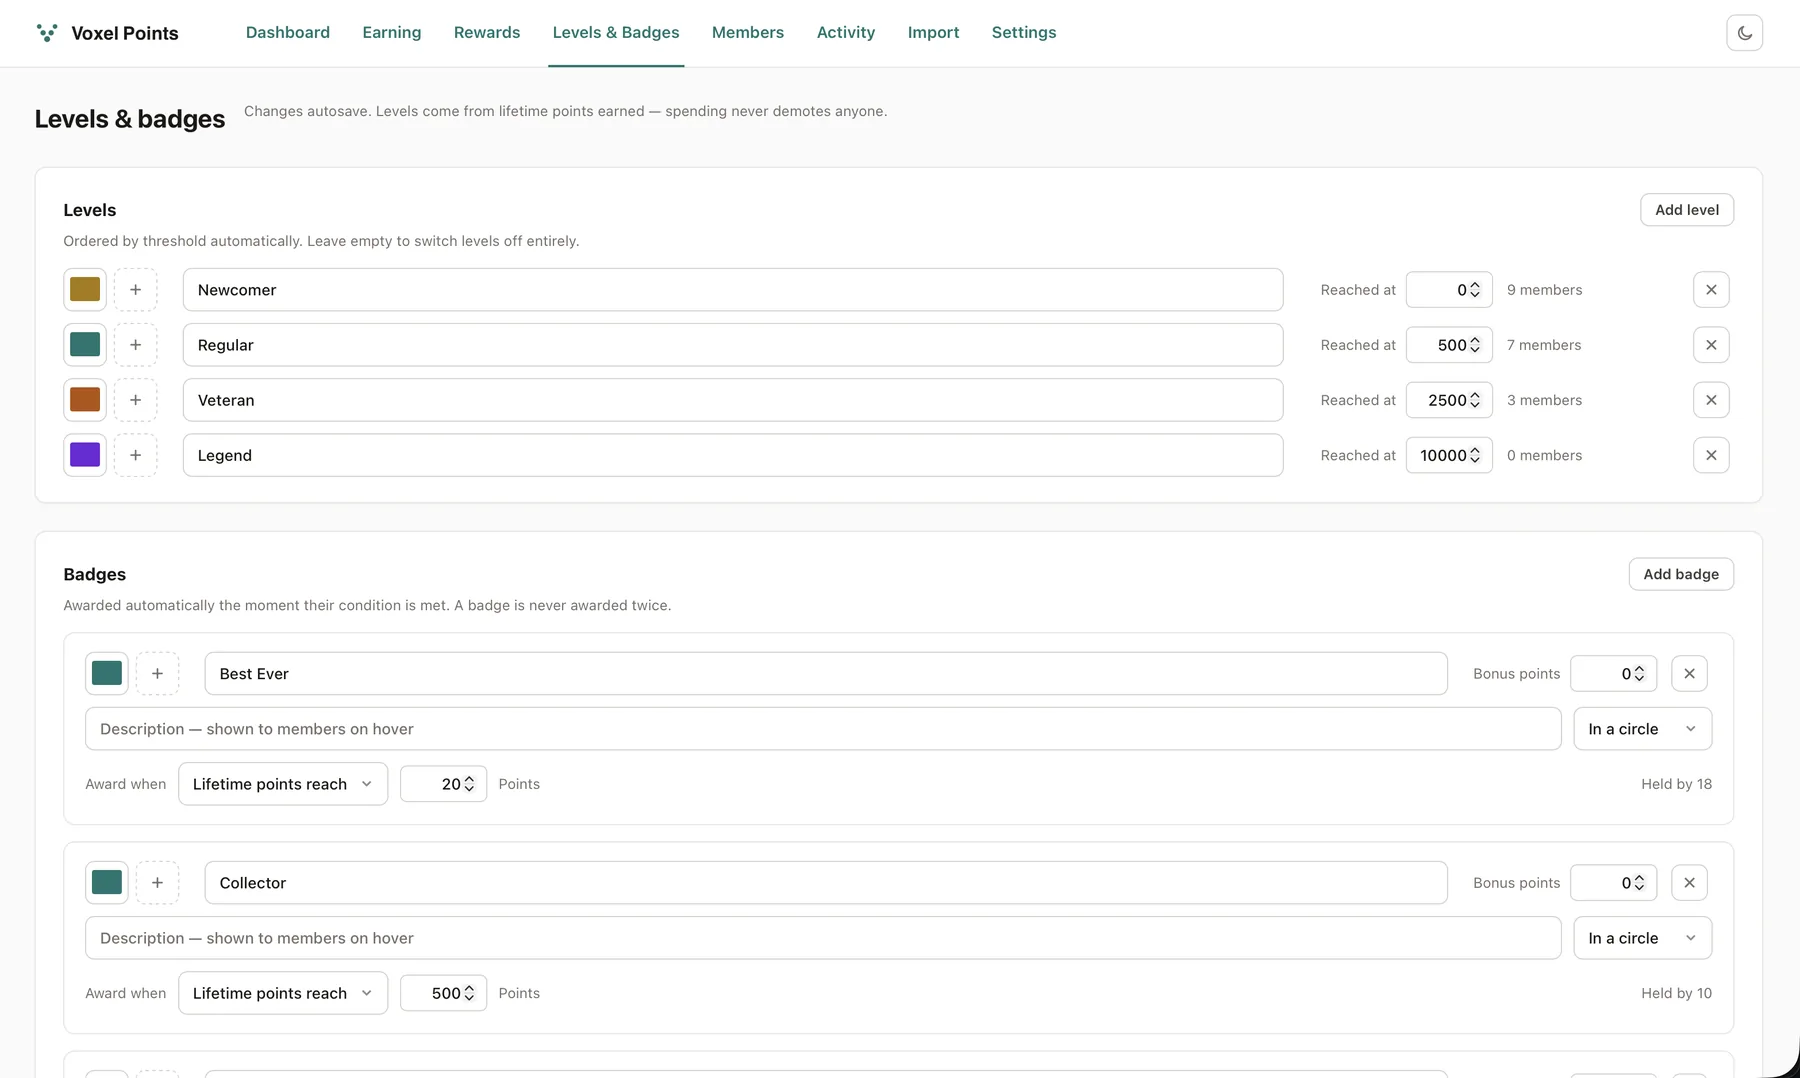Go to the Dashboard tab

(288, 33)
